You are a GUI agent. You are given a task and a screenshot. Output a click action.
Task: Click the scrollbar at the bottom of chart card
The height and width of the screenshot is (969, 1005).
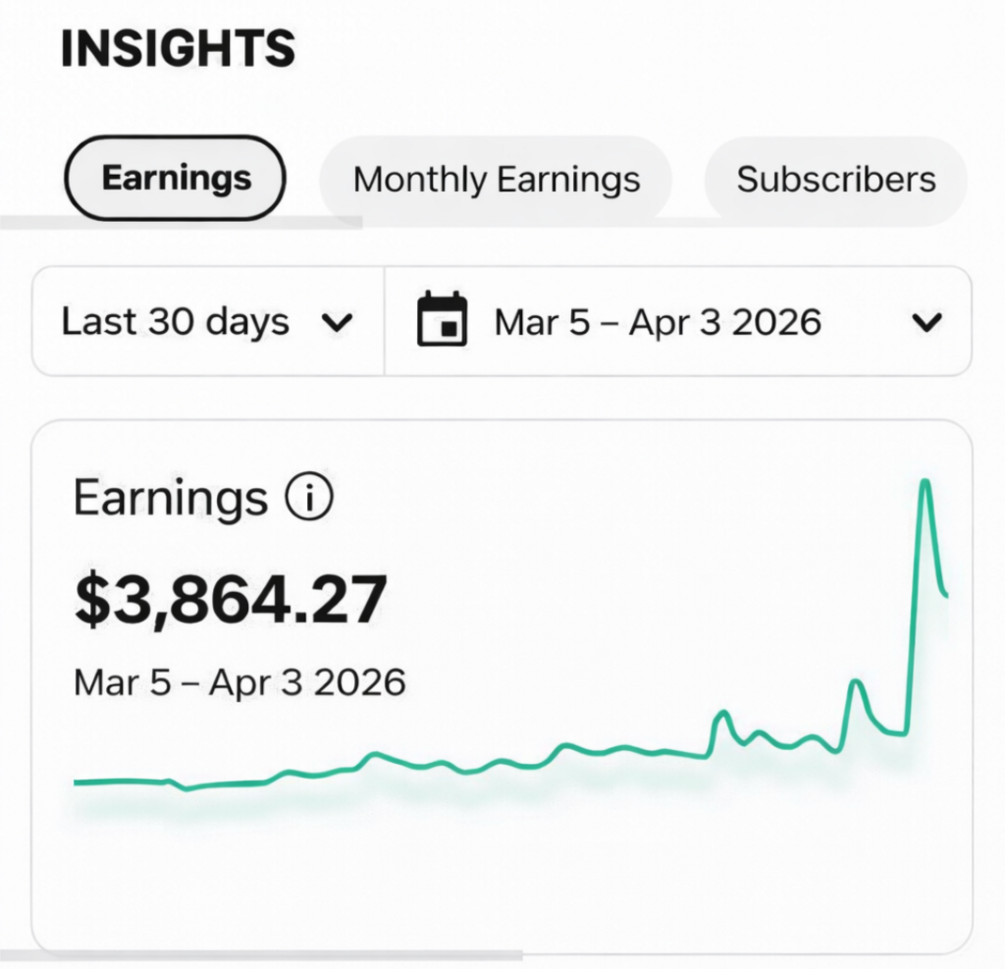(262, 956)
